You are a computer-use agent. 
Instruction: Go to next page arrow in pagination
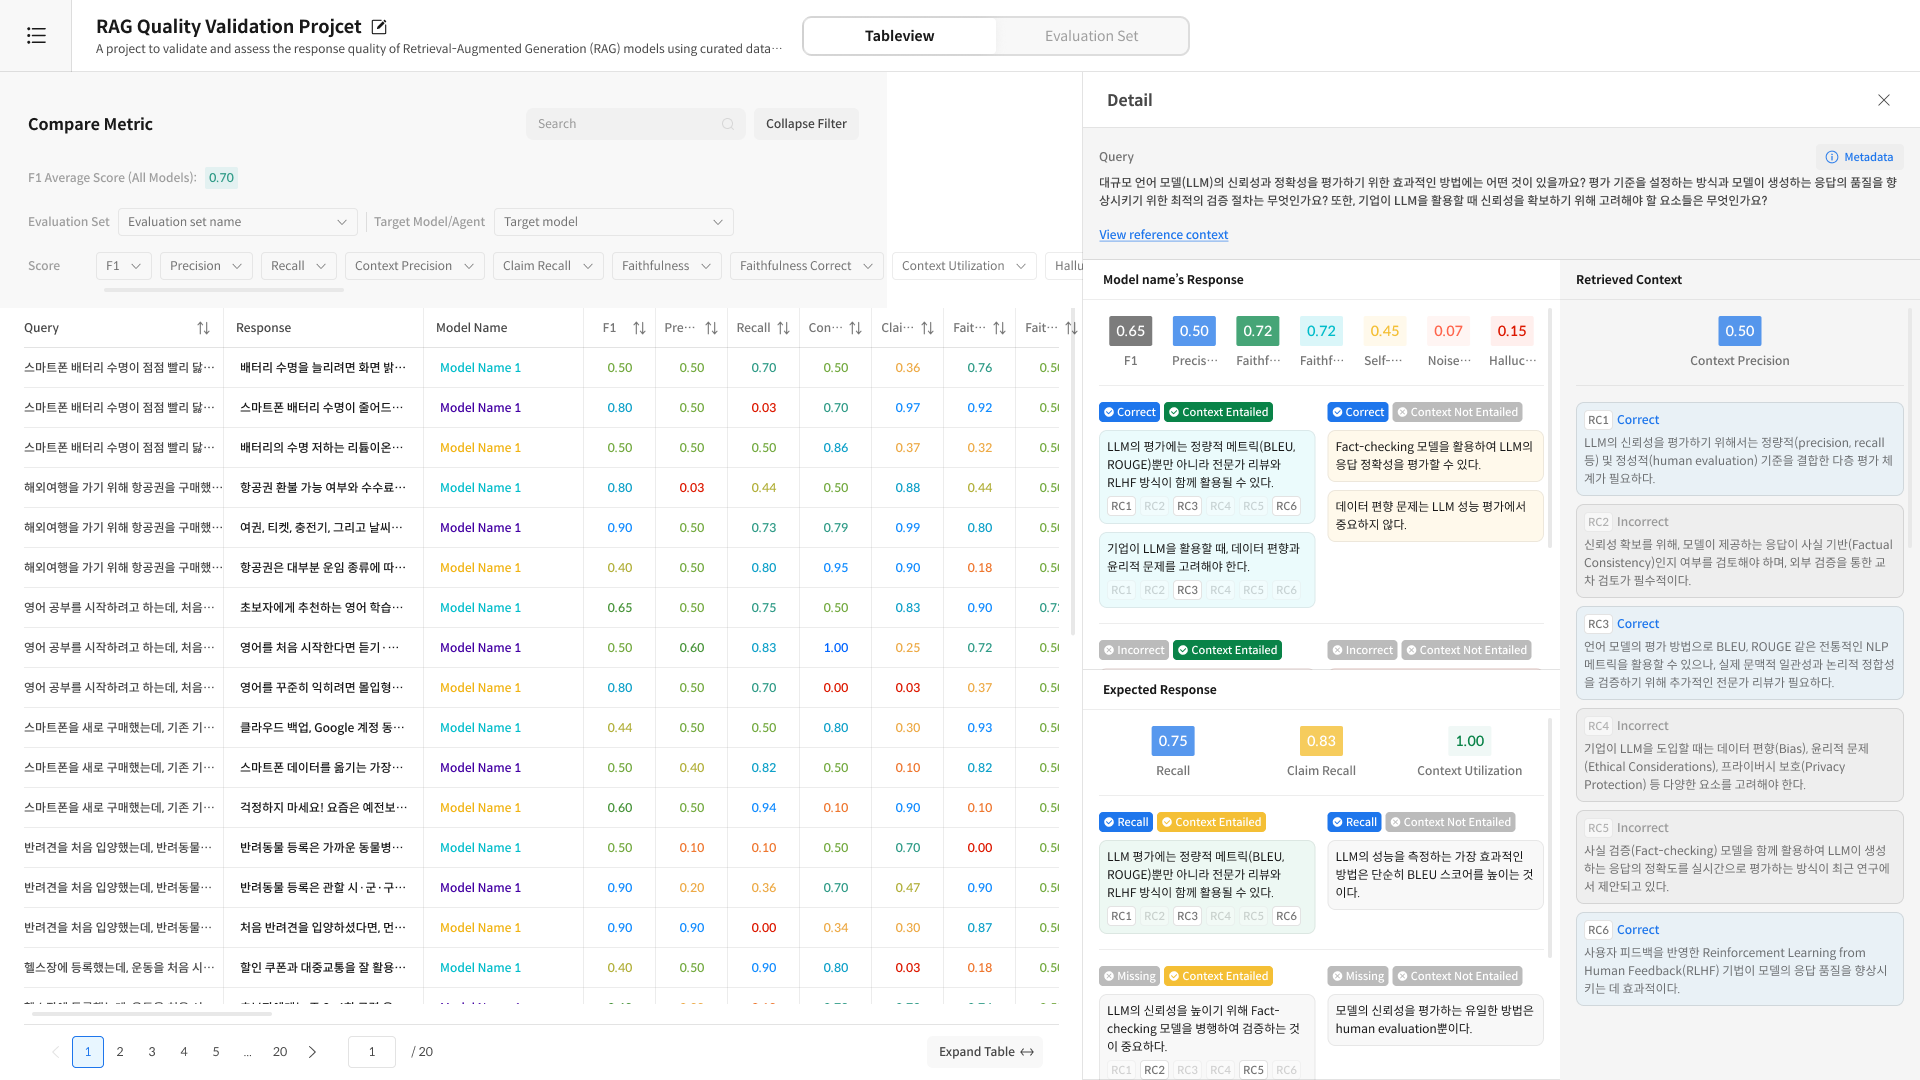coord(312,1052)
